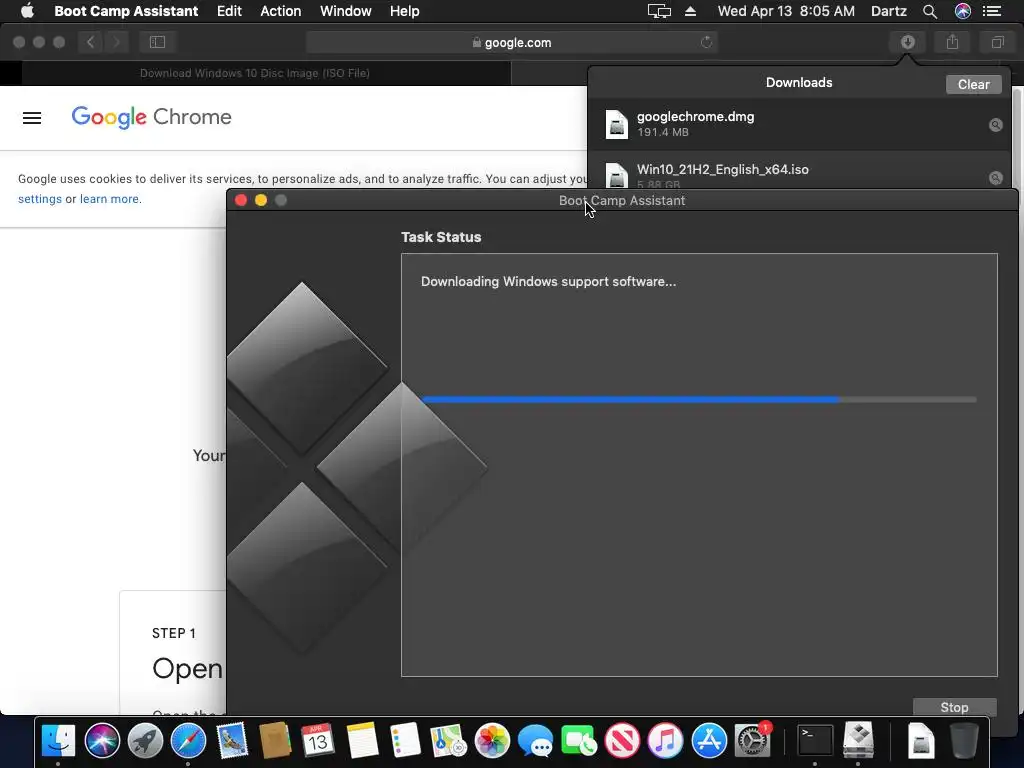Open Maps from the Dock
1024x768 pixels.
coord(448,741)
